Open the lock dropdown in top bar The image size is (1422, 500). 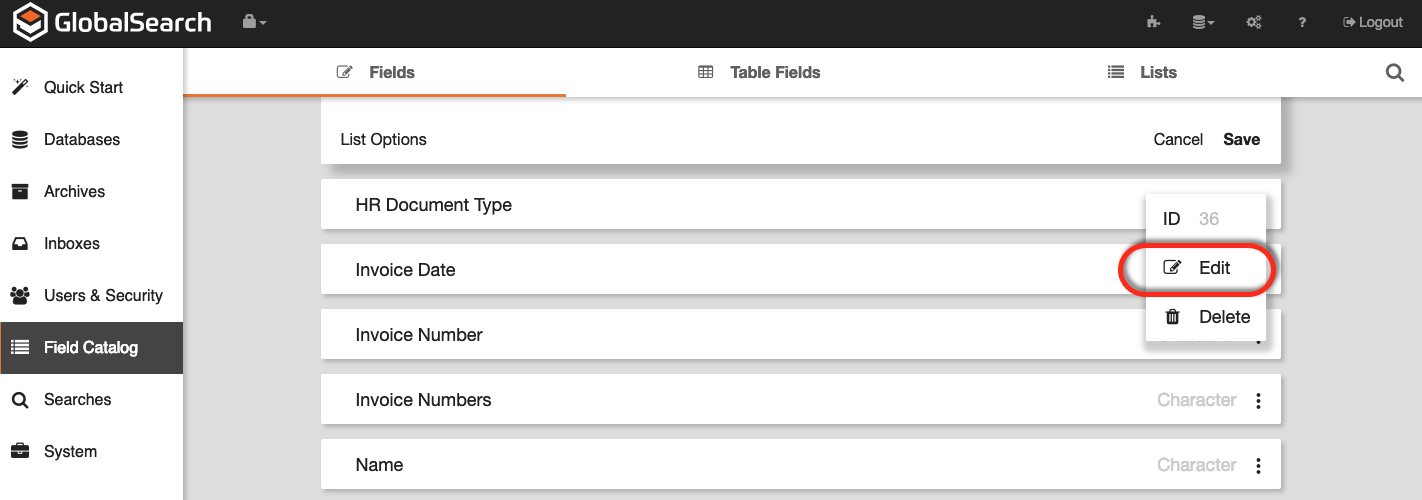(x=254, y=22)
